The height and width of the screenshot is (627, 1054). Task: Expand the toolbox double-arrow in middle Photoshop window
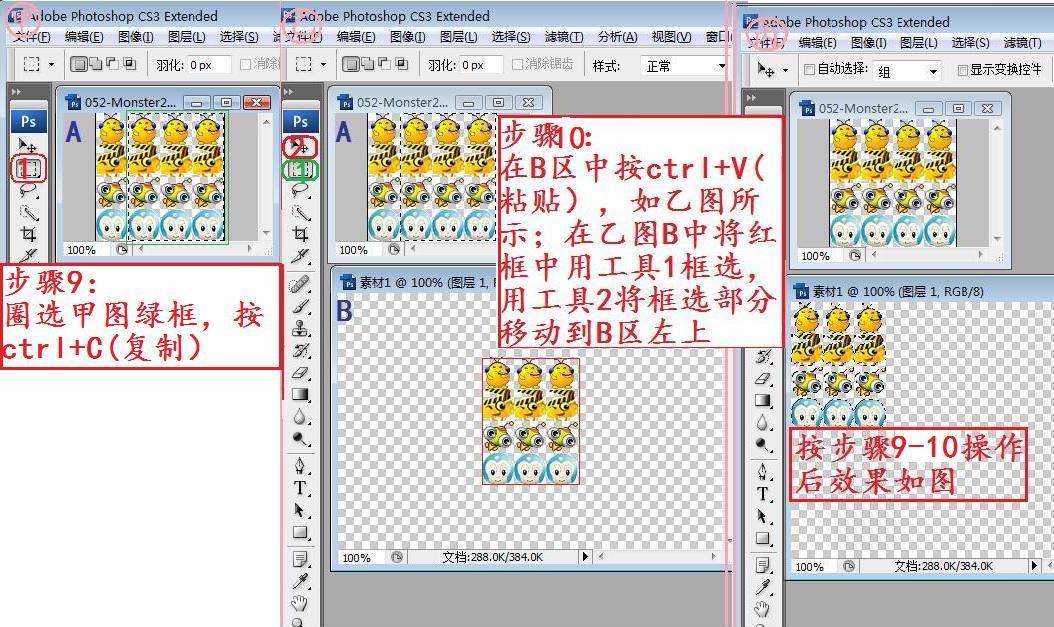289,91
